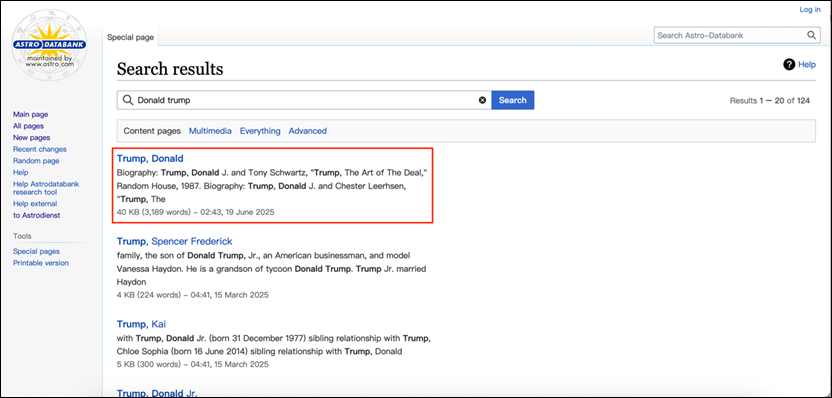832x398 pixels.
Task: Open a Random page
Action: click(36, 161)
